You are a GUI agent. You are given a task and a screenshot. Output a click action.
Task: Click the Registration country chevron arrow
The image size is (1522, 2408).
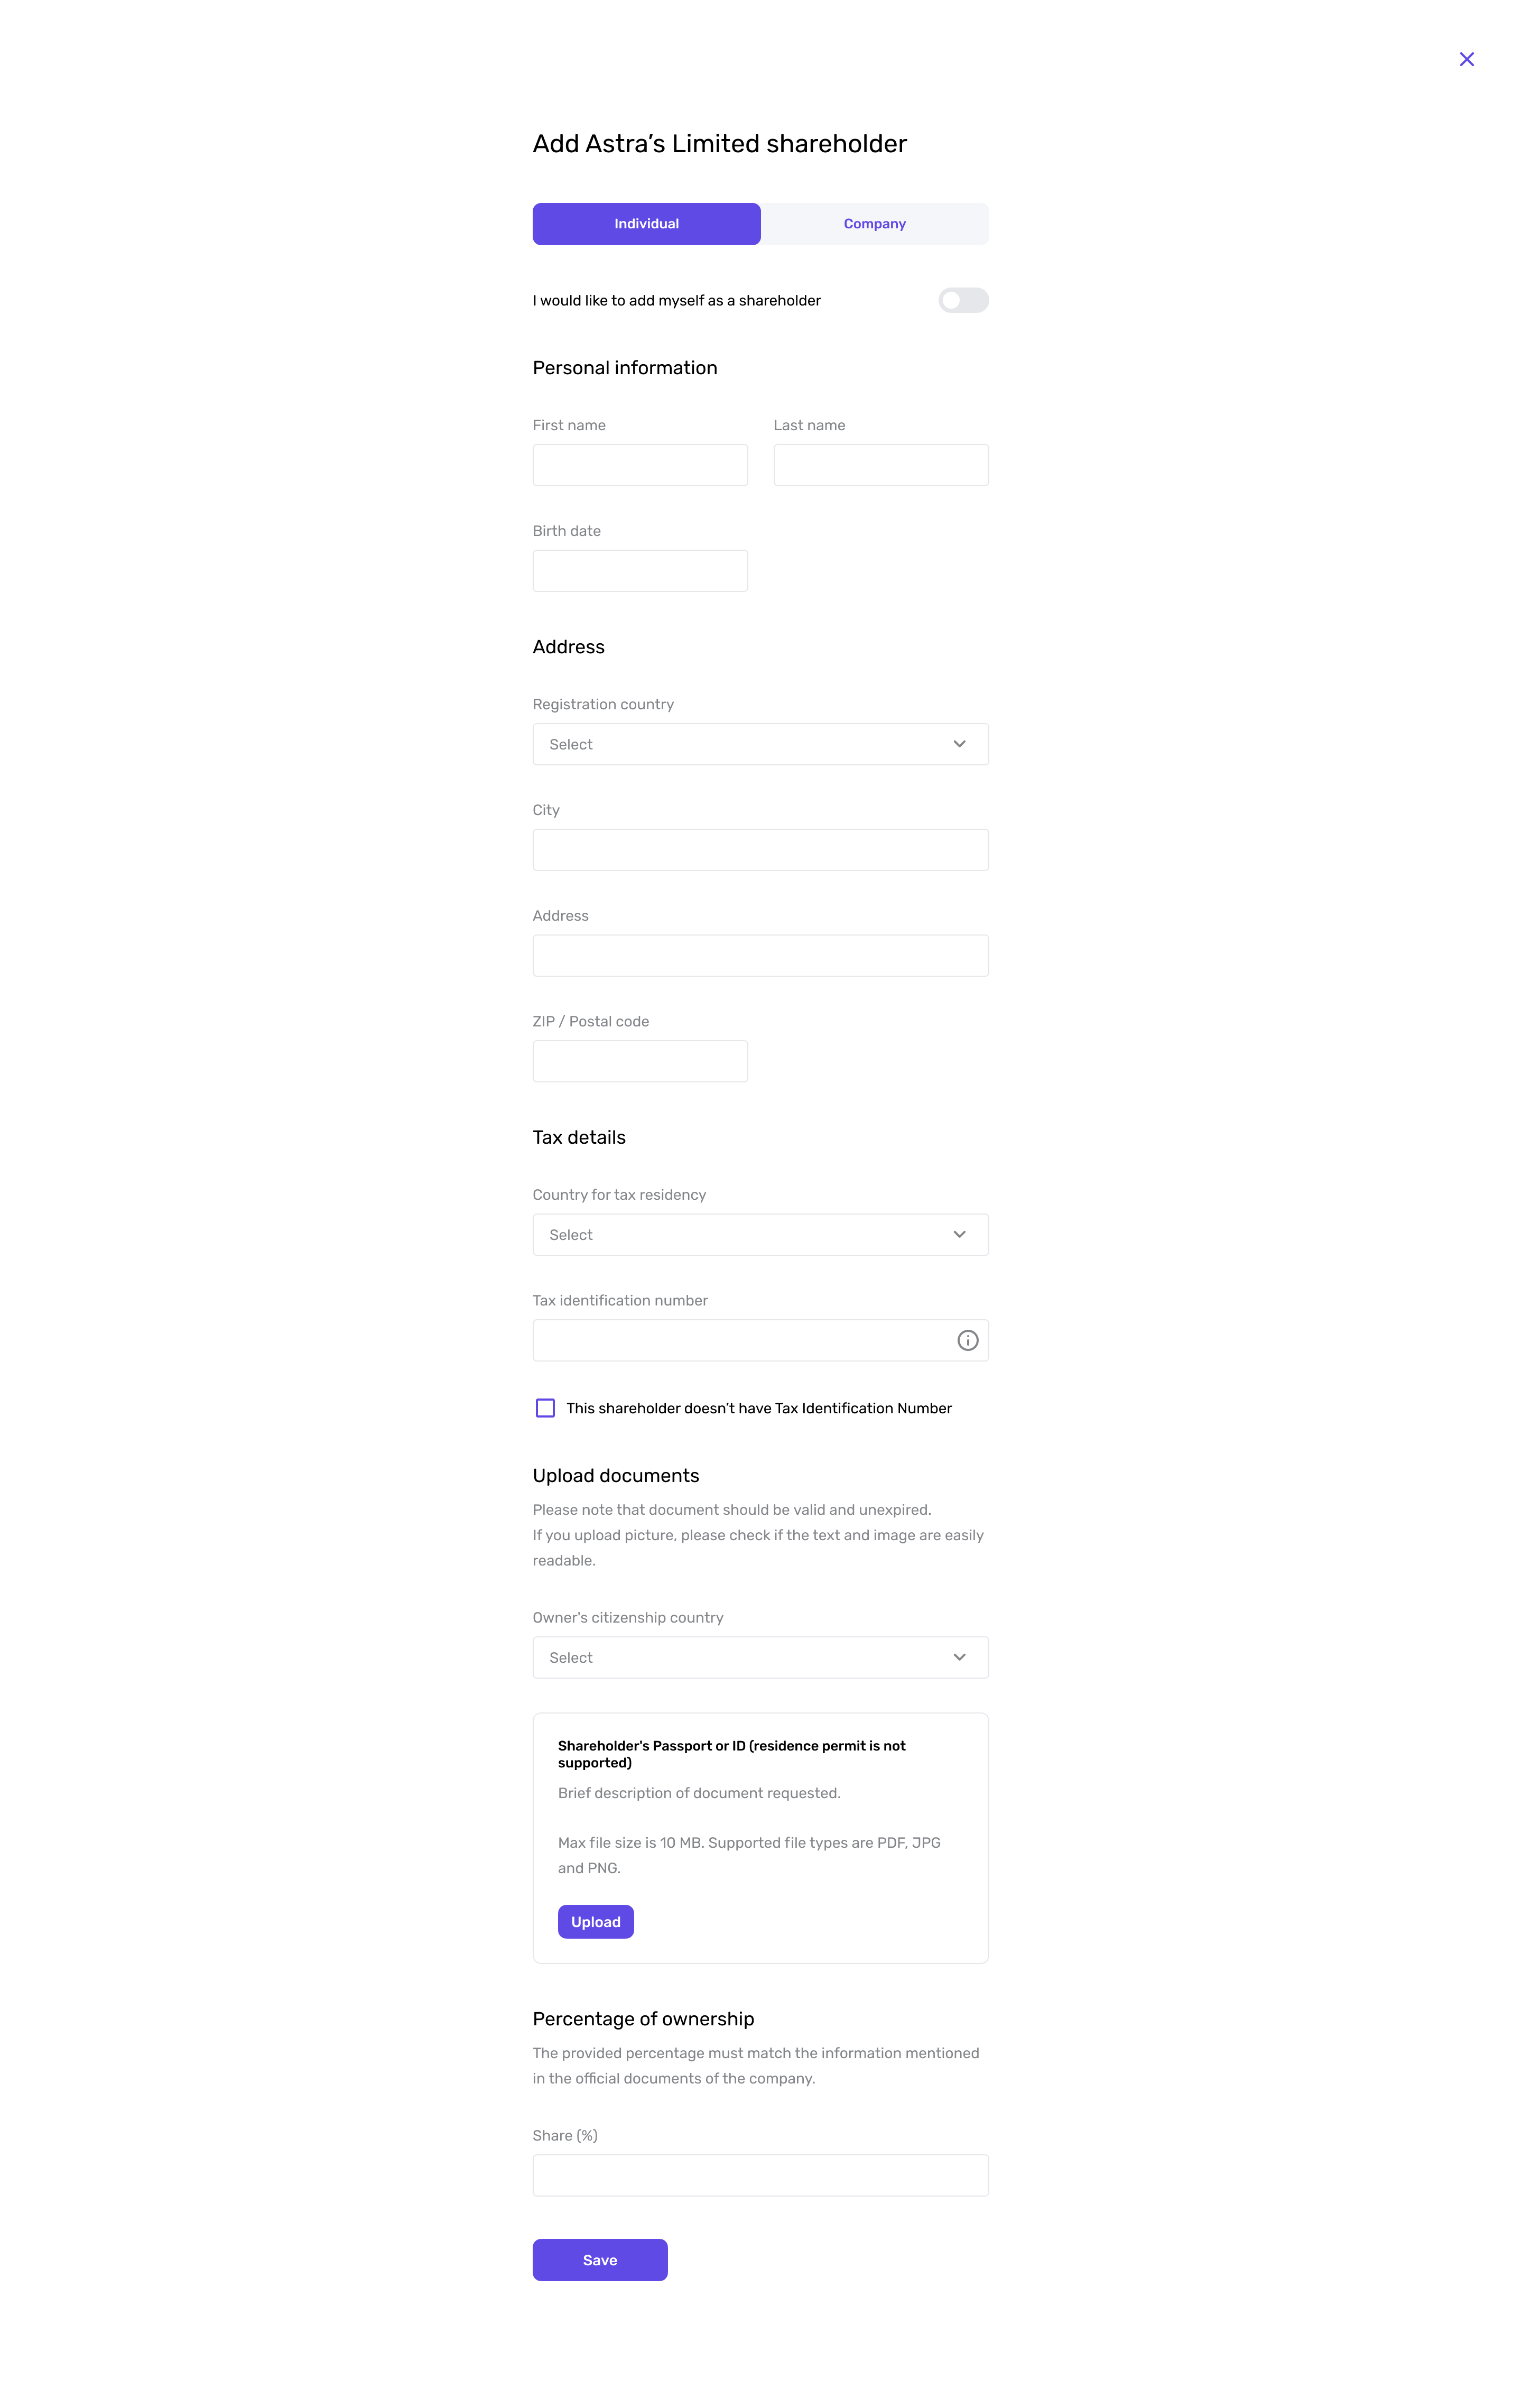959,744
